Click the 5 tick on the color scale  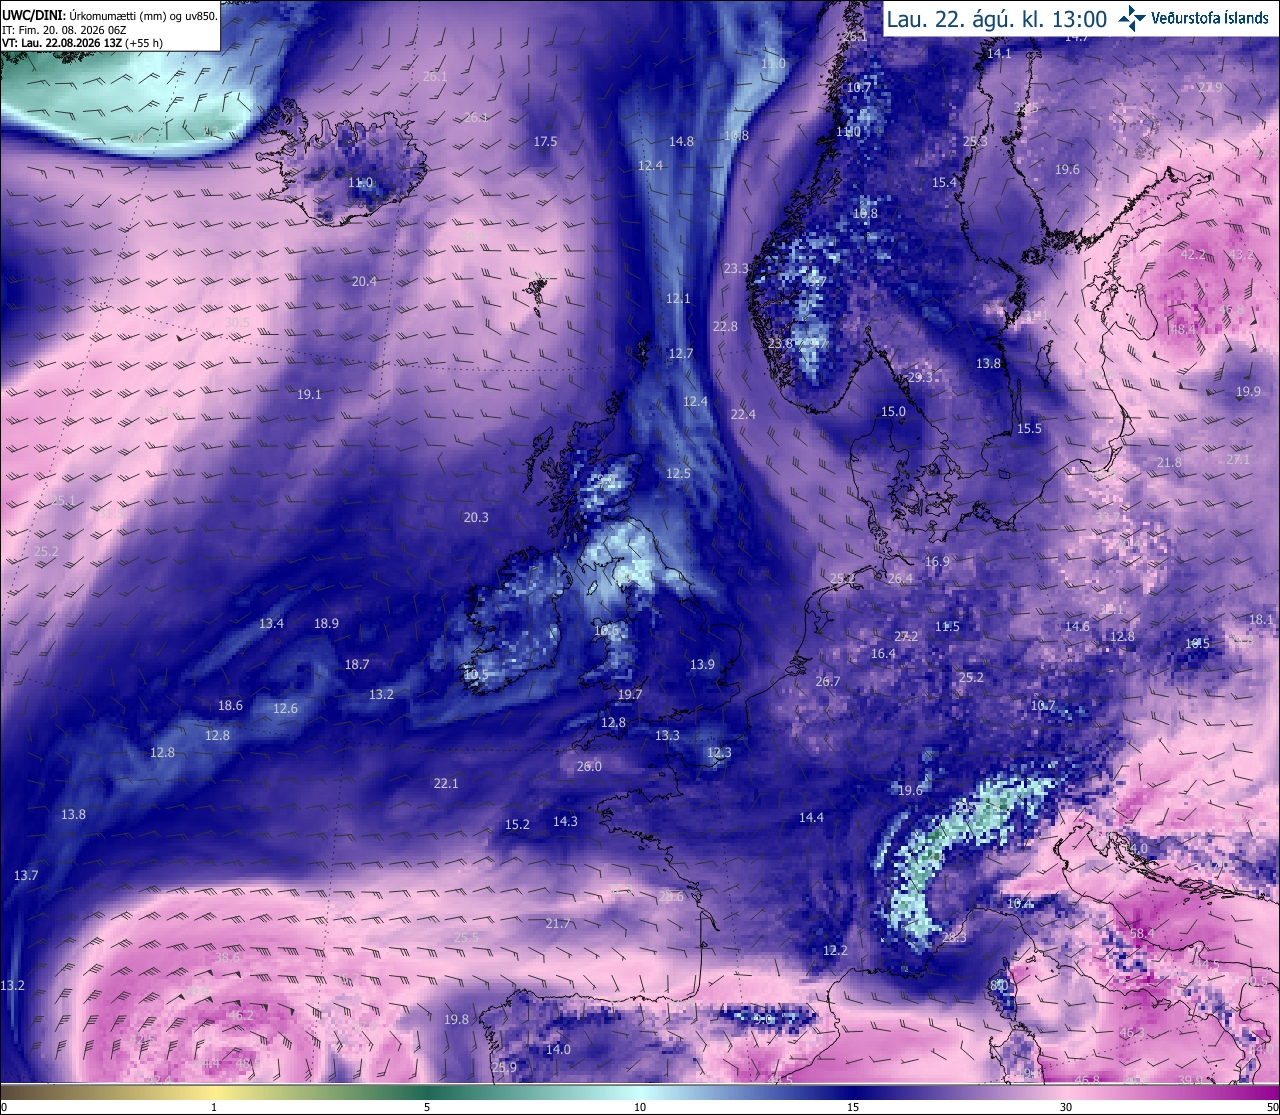427,1107
